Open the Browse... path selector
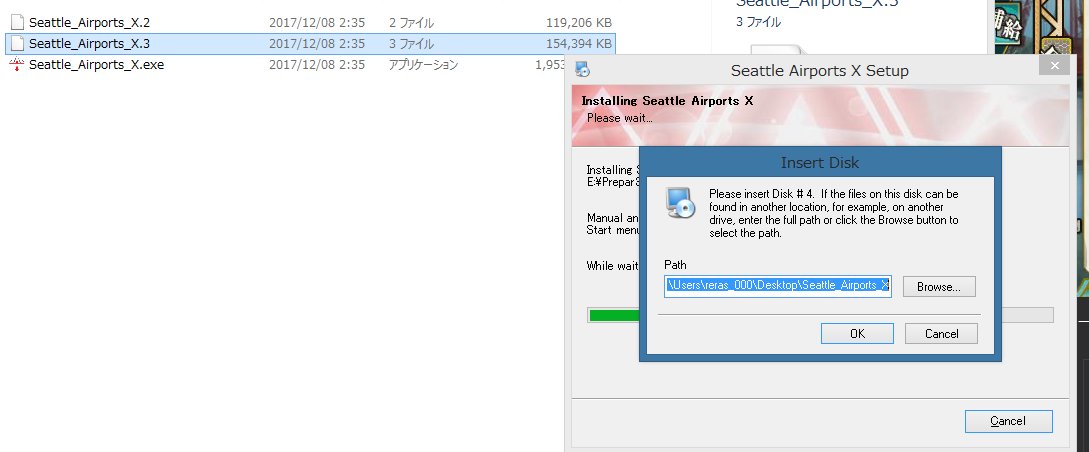Viewport: 1089px width, 452px height. click(x=939, y=287)
